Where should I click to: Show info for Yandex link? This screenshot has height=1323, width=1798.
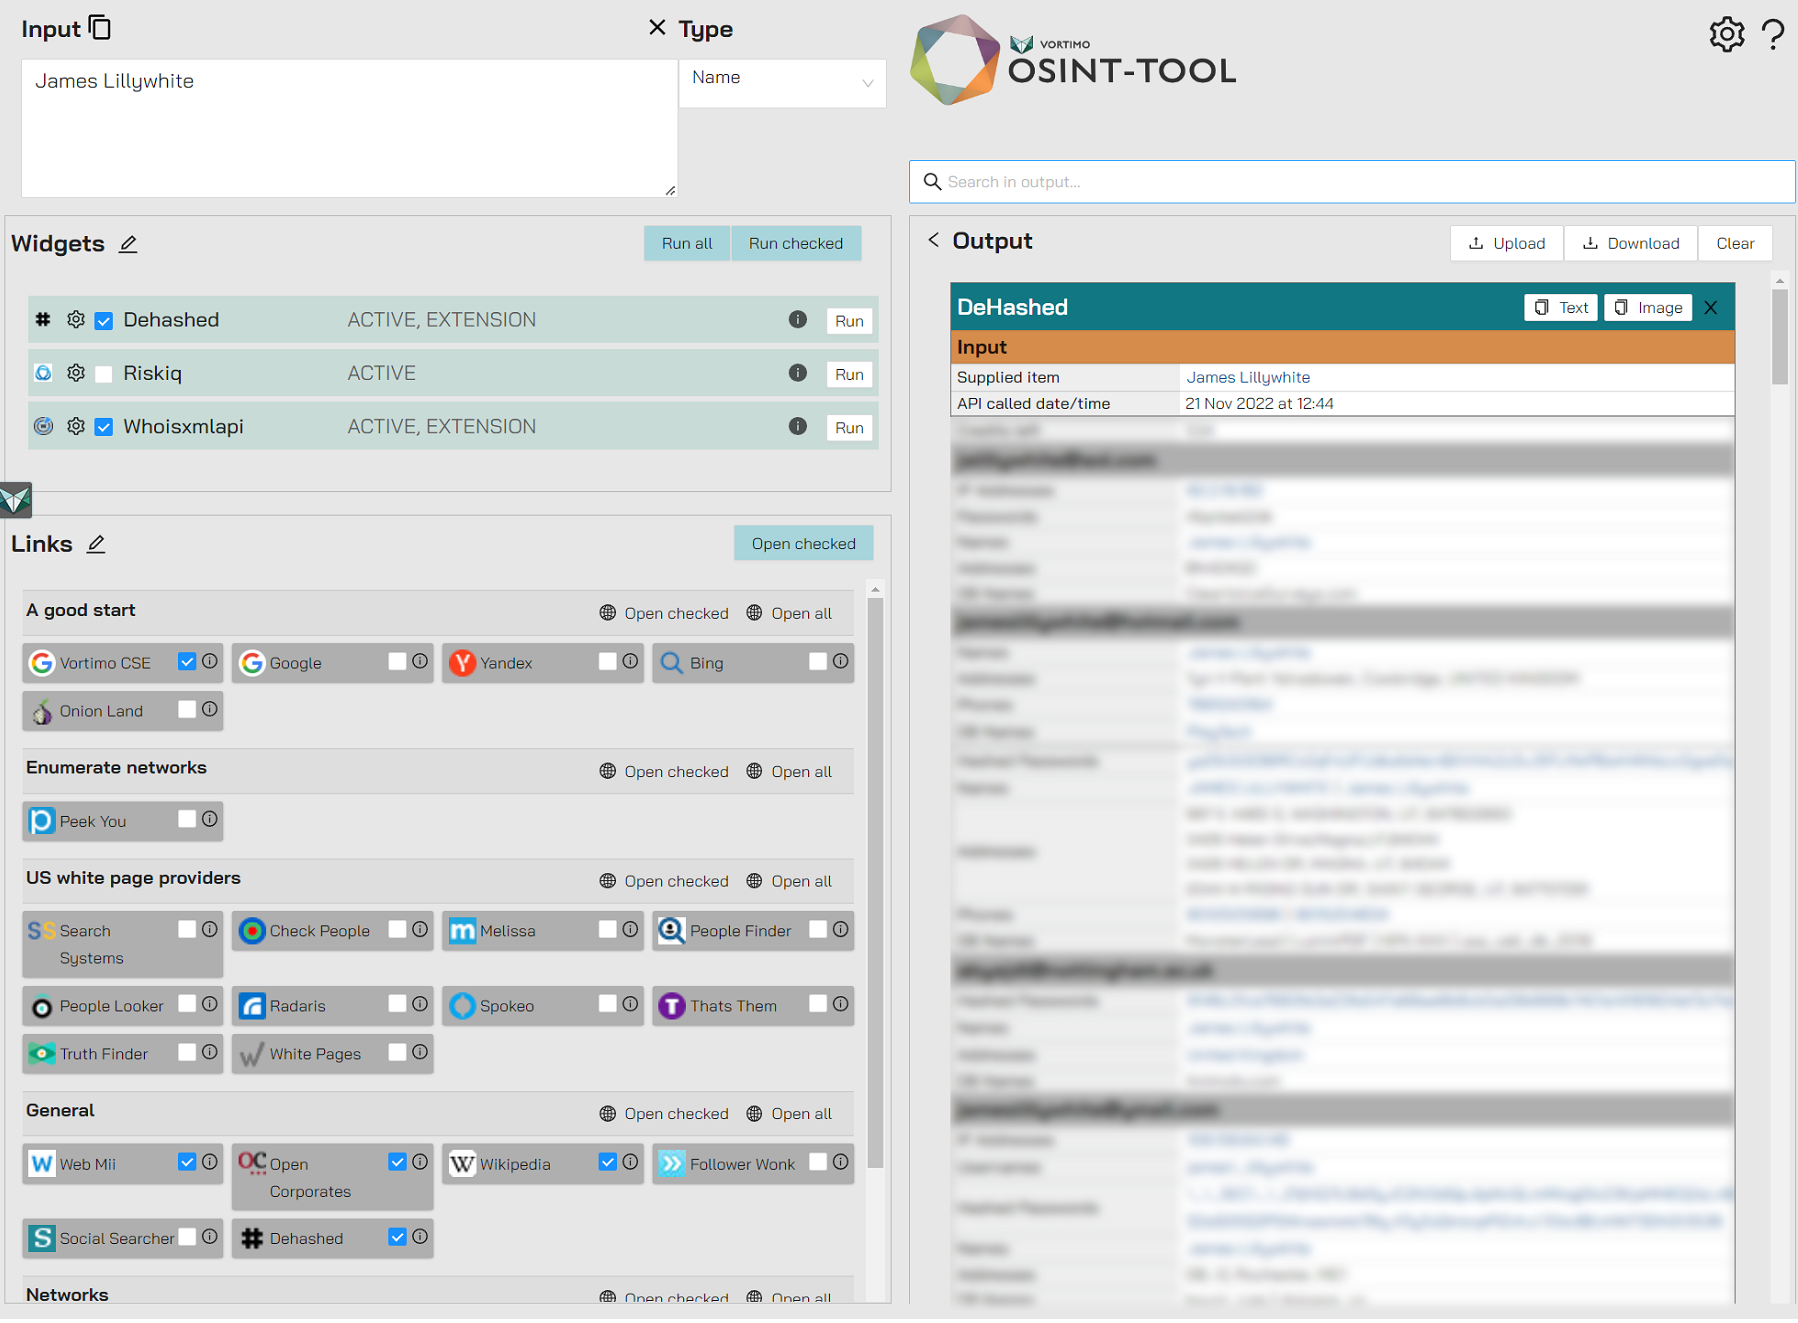tap(630, 662)
